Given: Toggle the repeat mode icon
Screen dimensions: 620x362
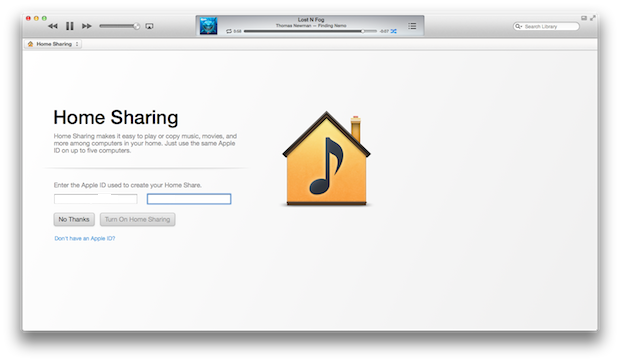Looking at the screenshot, I should 229,31.
